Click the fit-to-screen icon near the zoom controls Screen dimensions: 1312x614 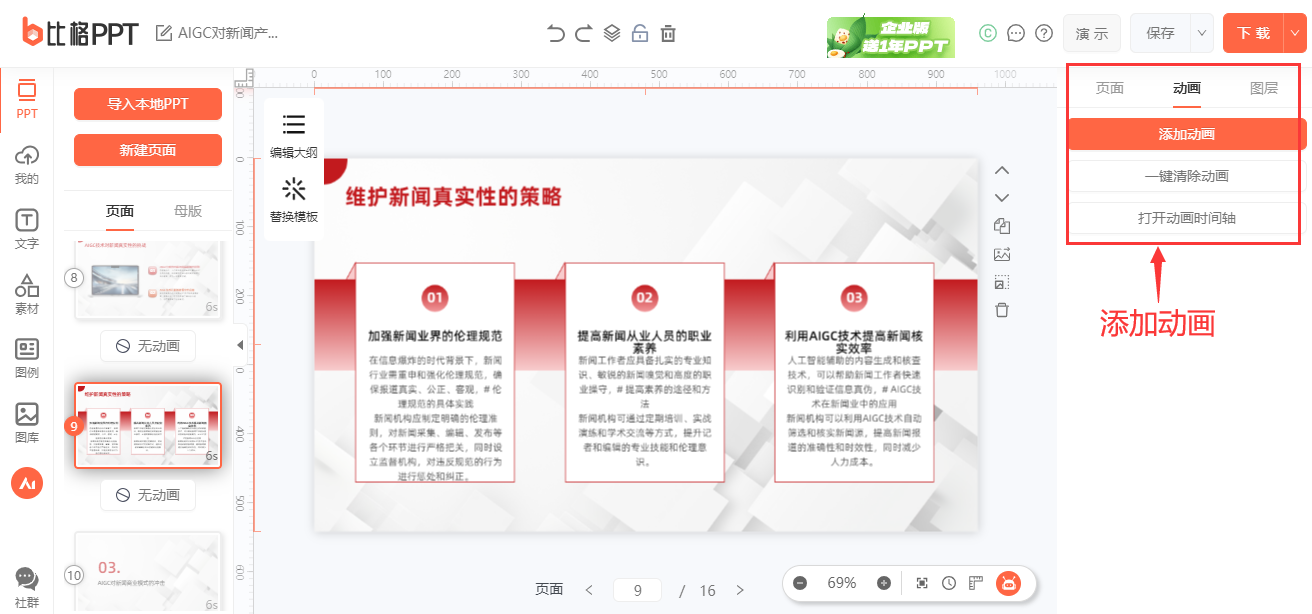click(922, 583)
